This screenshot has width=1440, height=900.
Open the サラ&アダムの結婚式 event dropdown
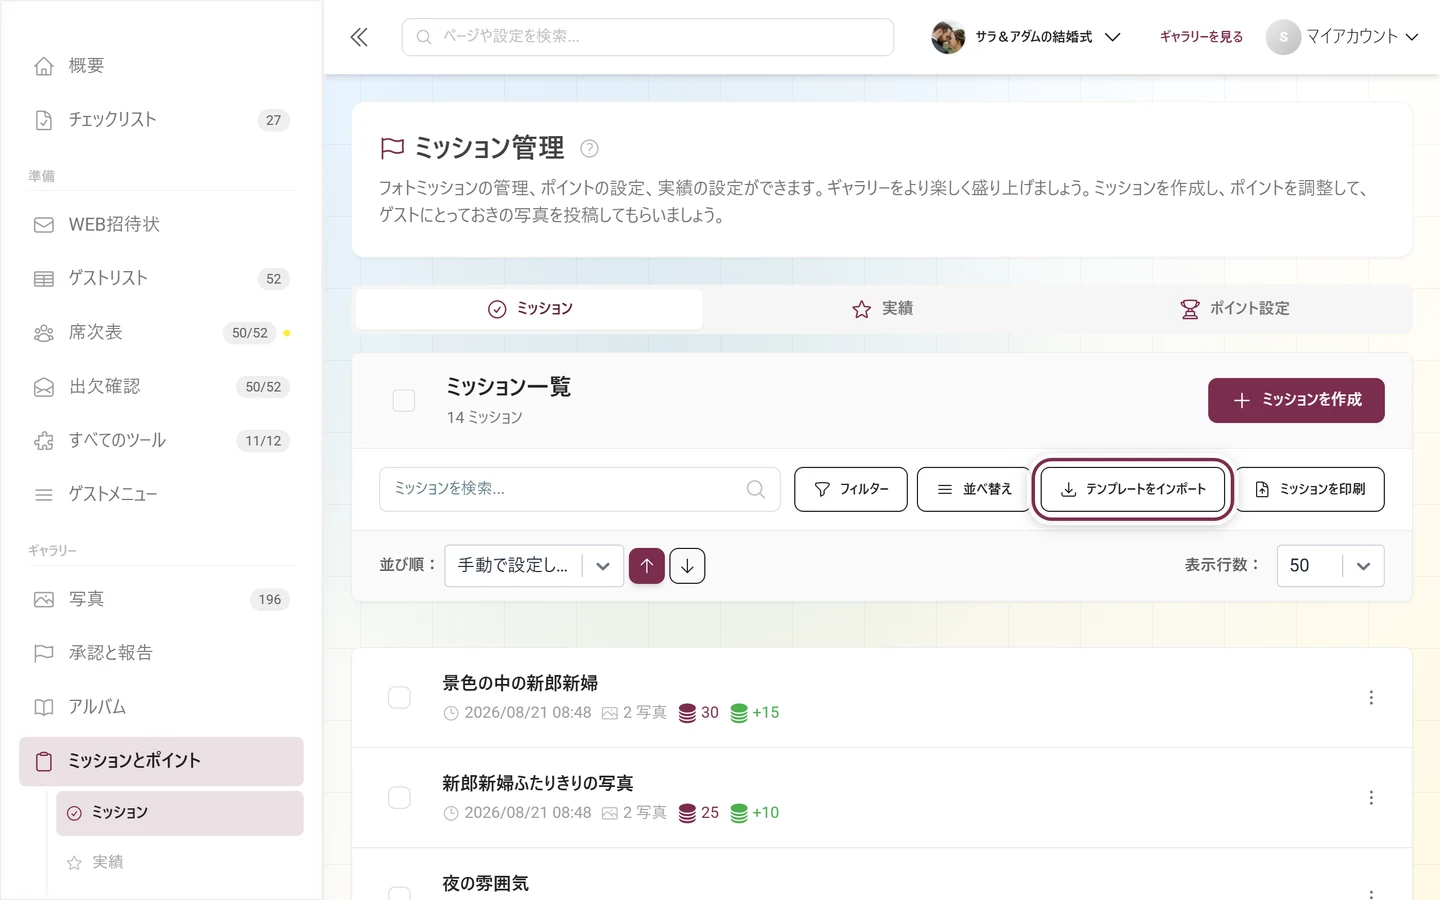click(1026, 37)
